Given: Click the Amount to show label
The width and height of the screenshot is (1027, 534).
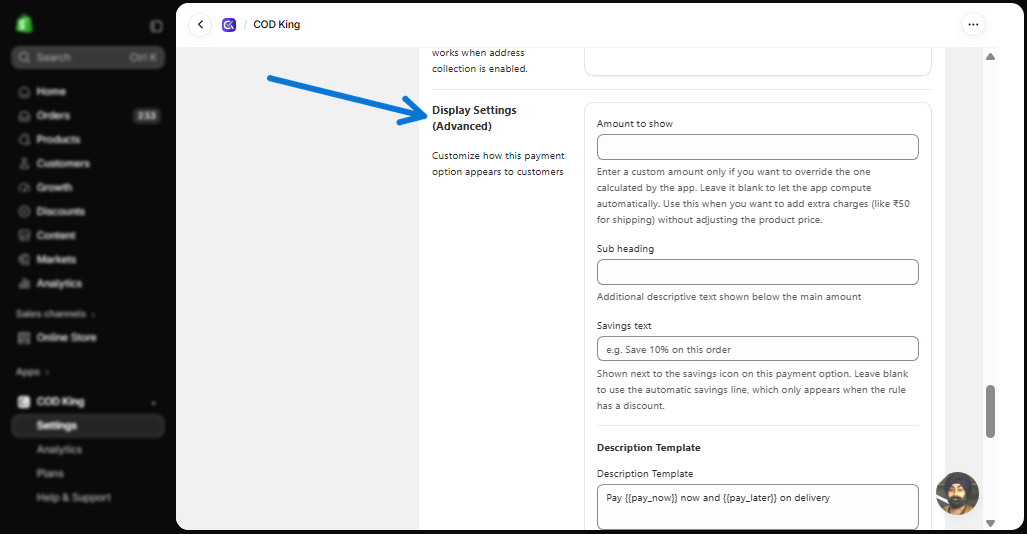Looking at the screenshot, I should [635, 123].
